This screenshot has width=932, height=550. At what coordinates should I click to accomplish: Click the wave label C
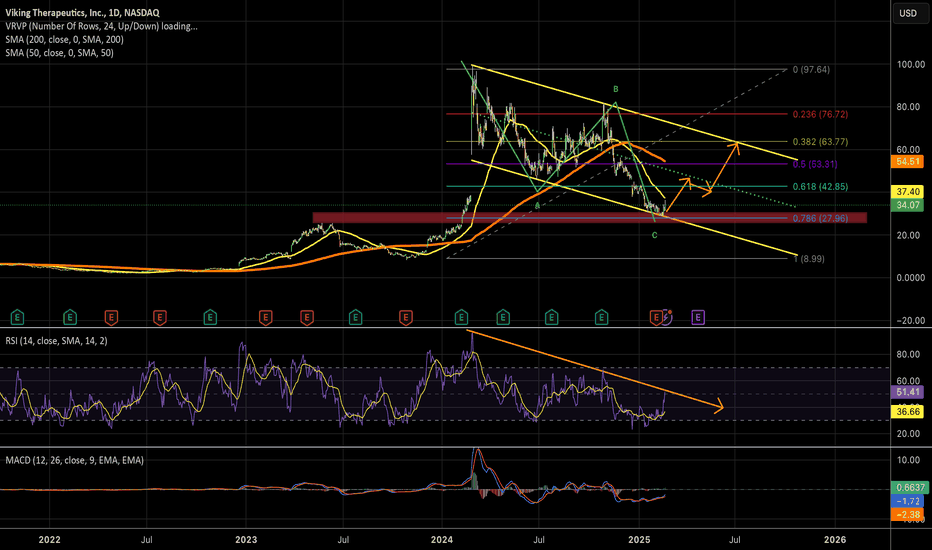[654, 235]
